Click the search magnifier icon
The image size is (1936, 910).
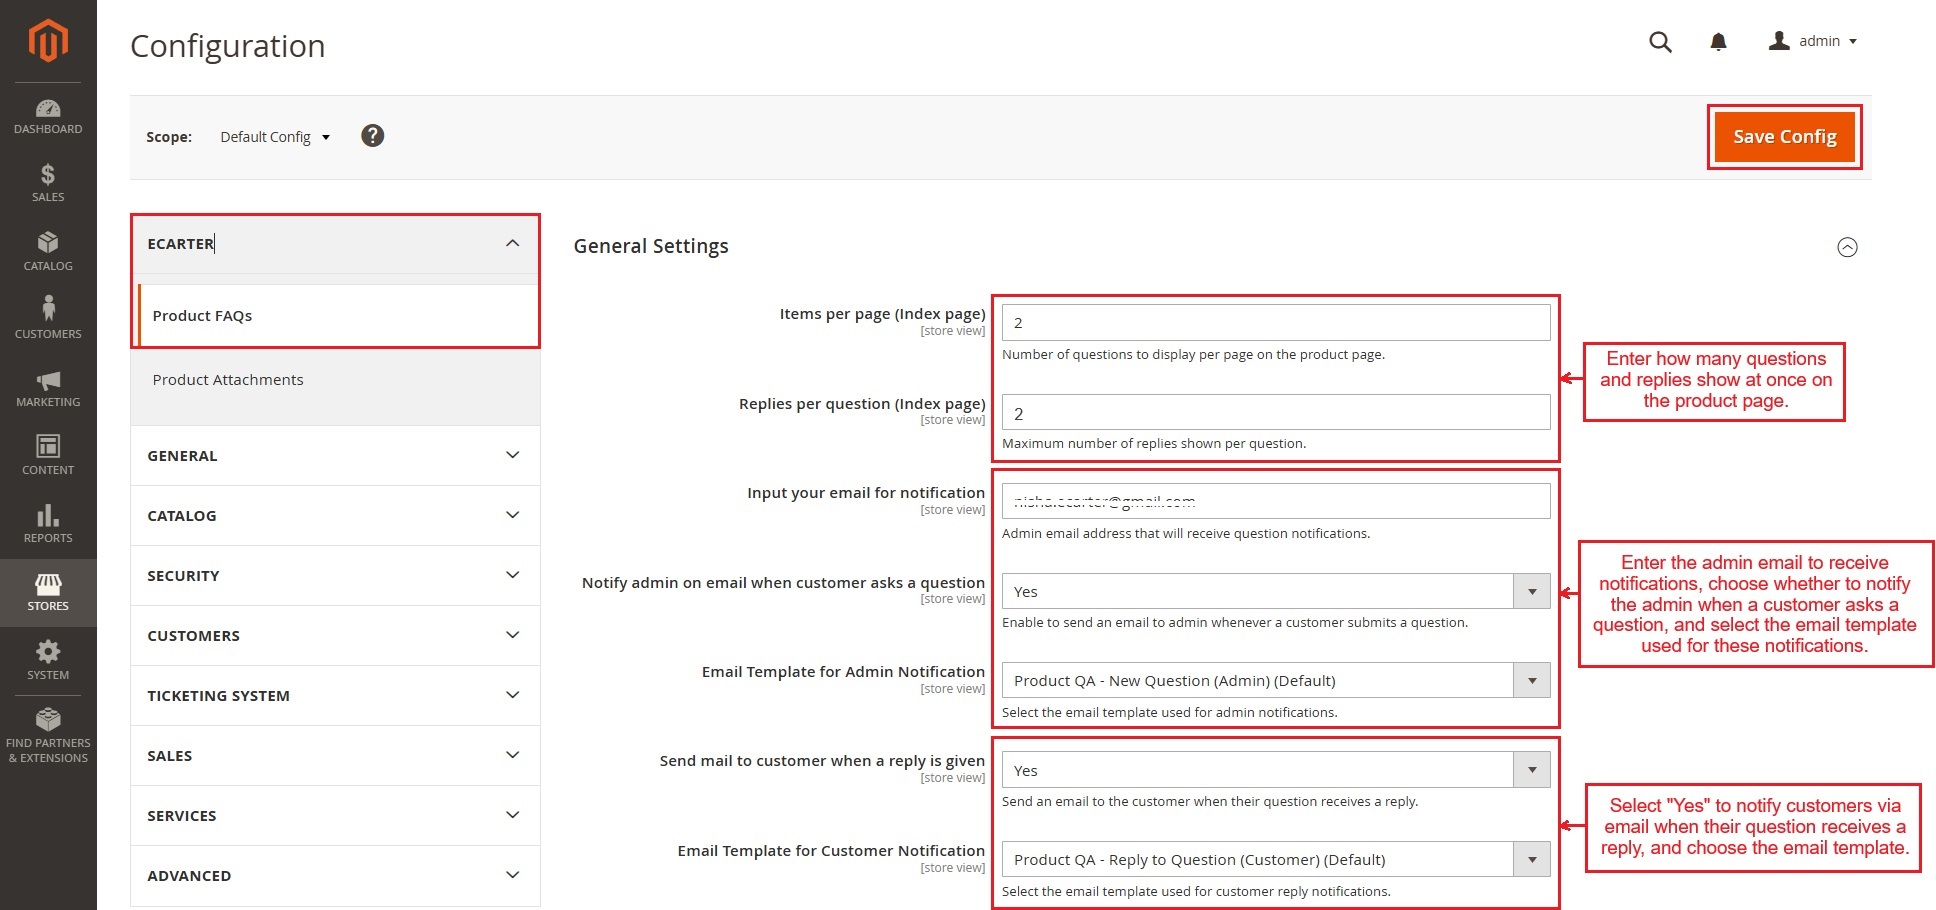[1660, 42]
